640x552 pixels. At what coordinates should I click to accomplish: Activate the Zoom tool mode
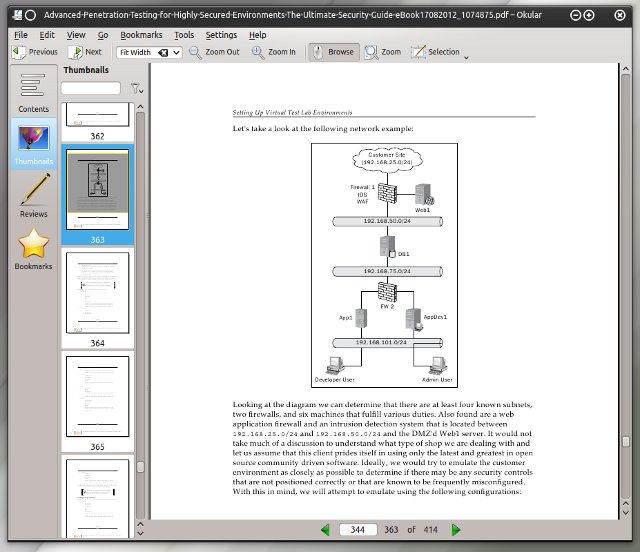pyautogui.click(x=383, y=52)
